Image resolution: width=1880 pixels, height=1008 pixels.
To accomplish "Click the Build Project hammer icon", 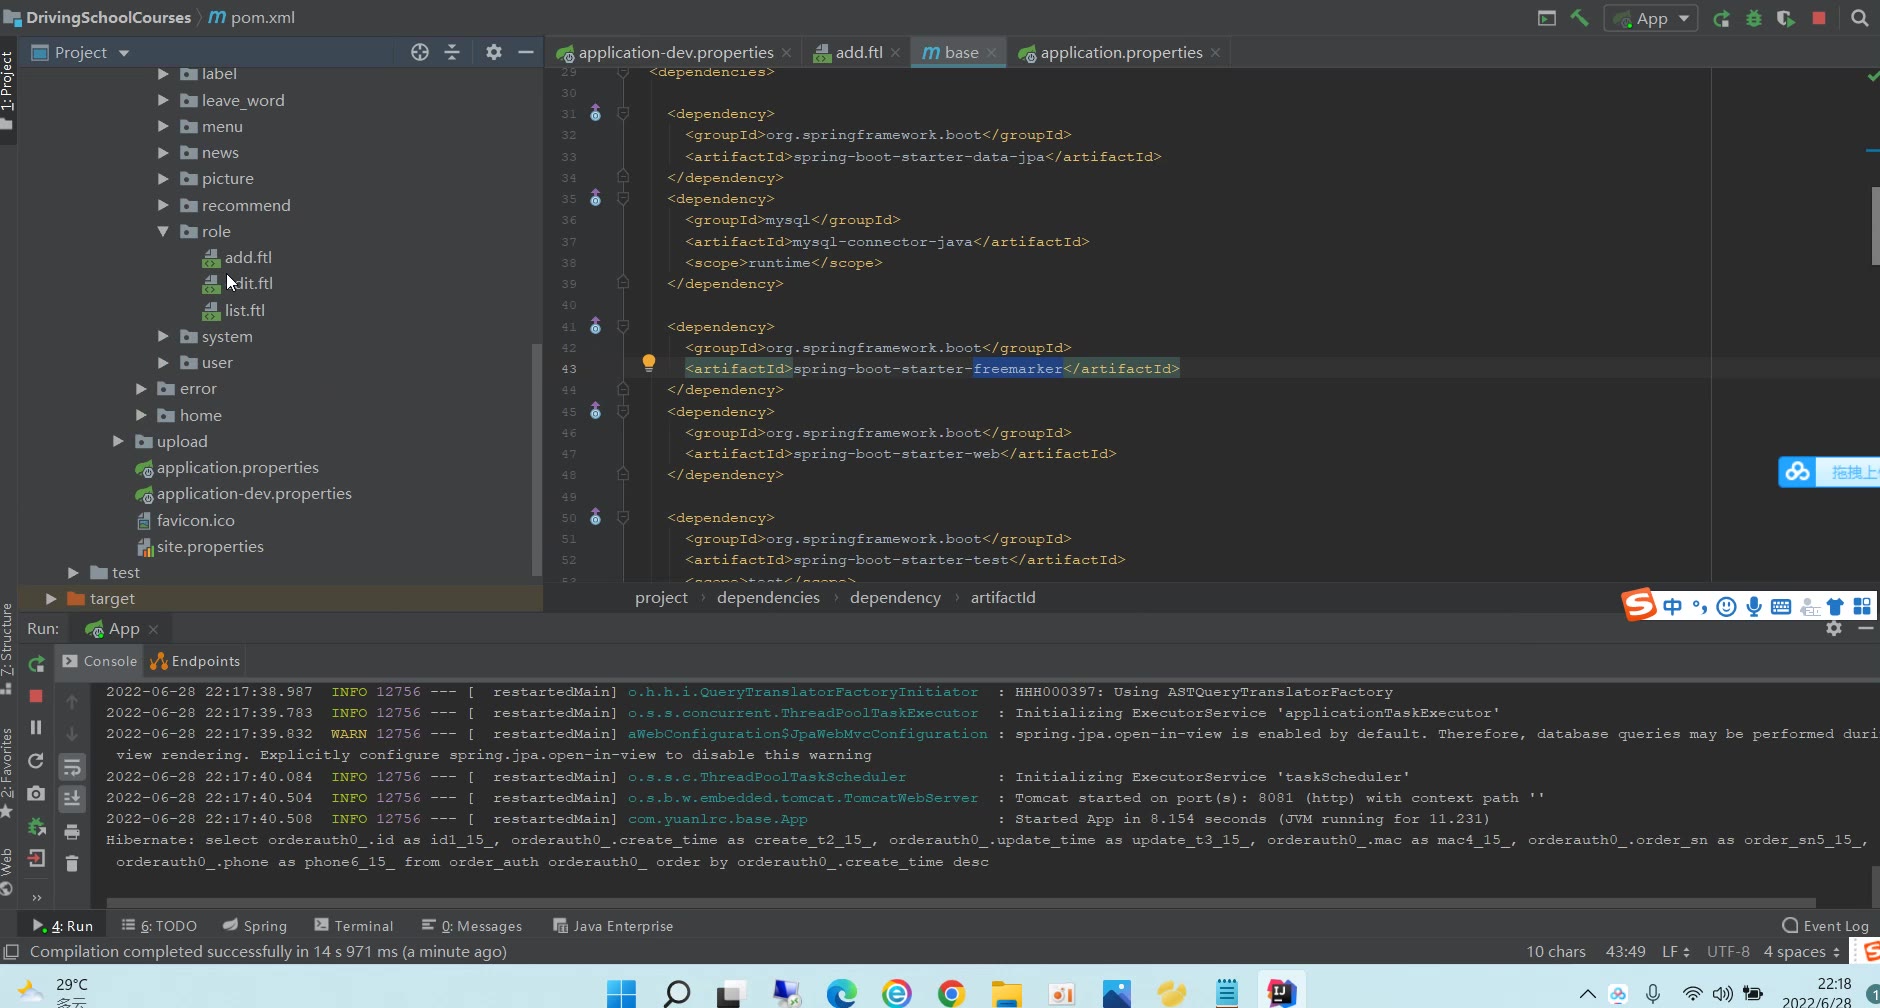I will click(x=1580, y=18).
